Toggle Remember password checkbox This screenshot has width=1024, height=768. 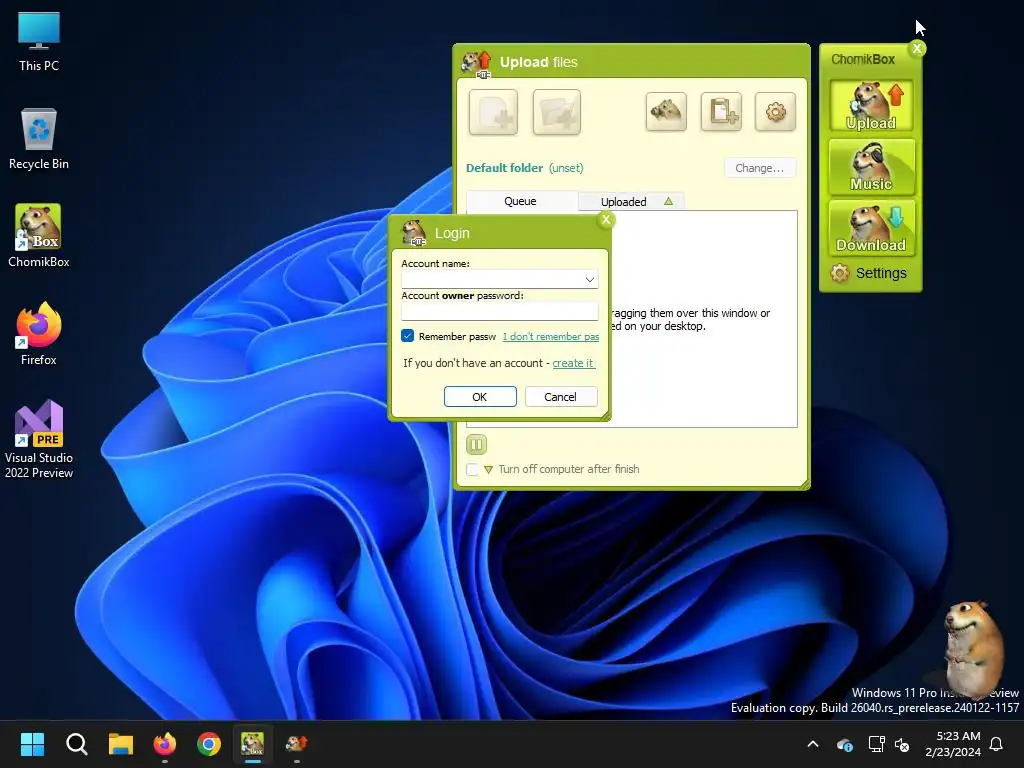[x=408, y=336]
